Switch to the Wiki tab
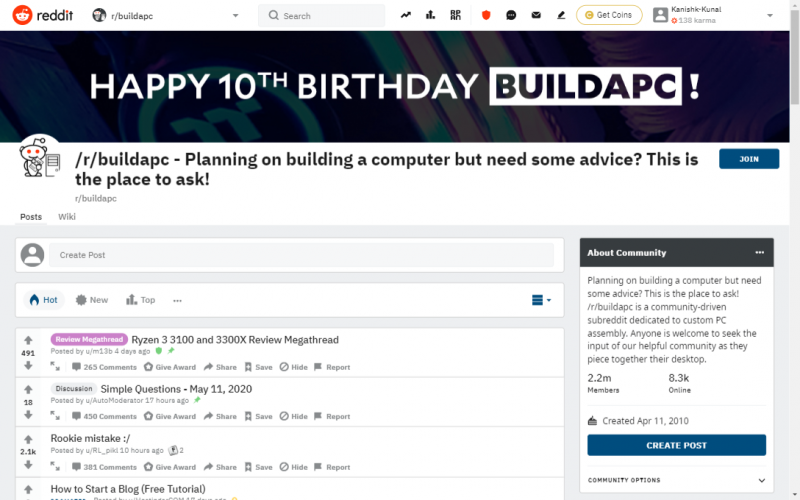The width and height of the screenshot is (800, 500). point(67,217)
